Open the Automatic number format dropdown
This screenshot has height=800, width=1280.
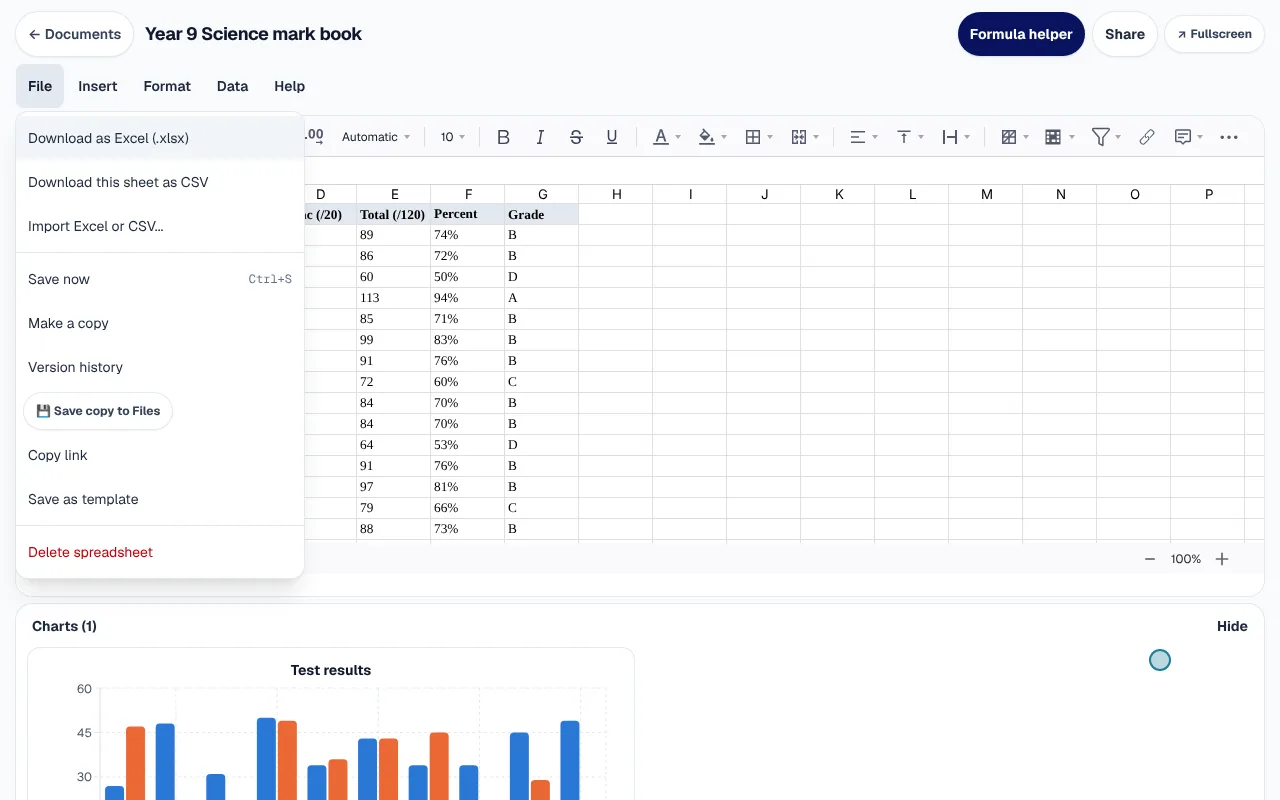tap(376, 137)
